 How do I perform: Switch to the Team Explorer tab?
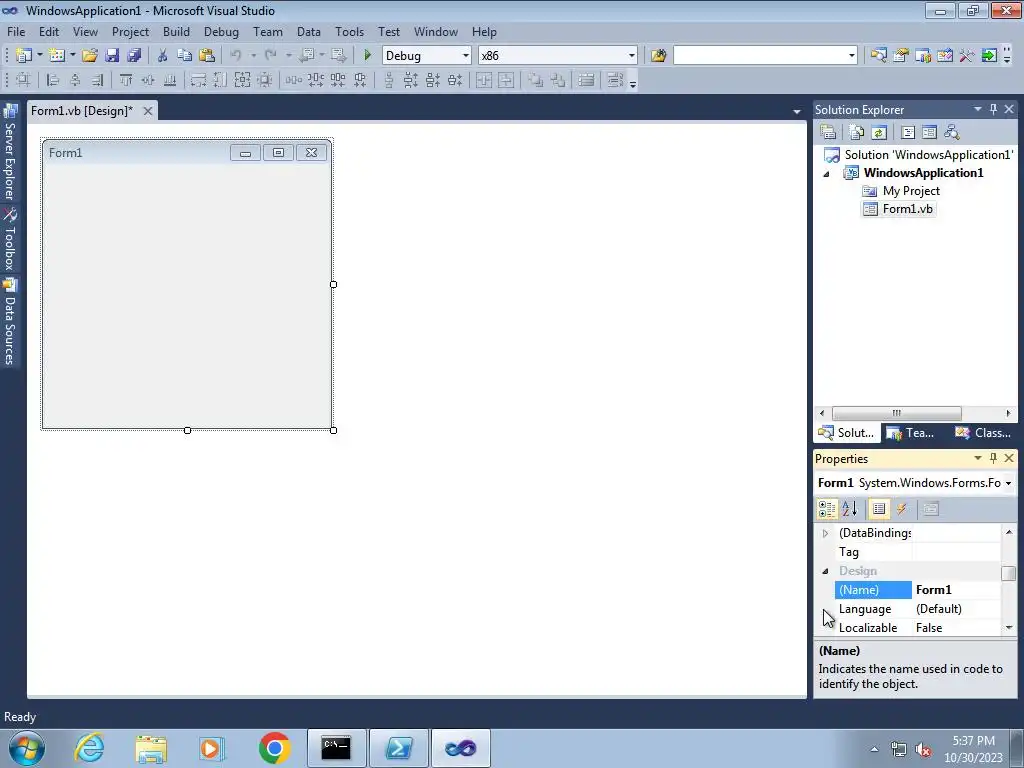[911, 432]
